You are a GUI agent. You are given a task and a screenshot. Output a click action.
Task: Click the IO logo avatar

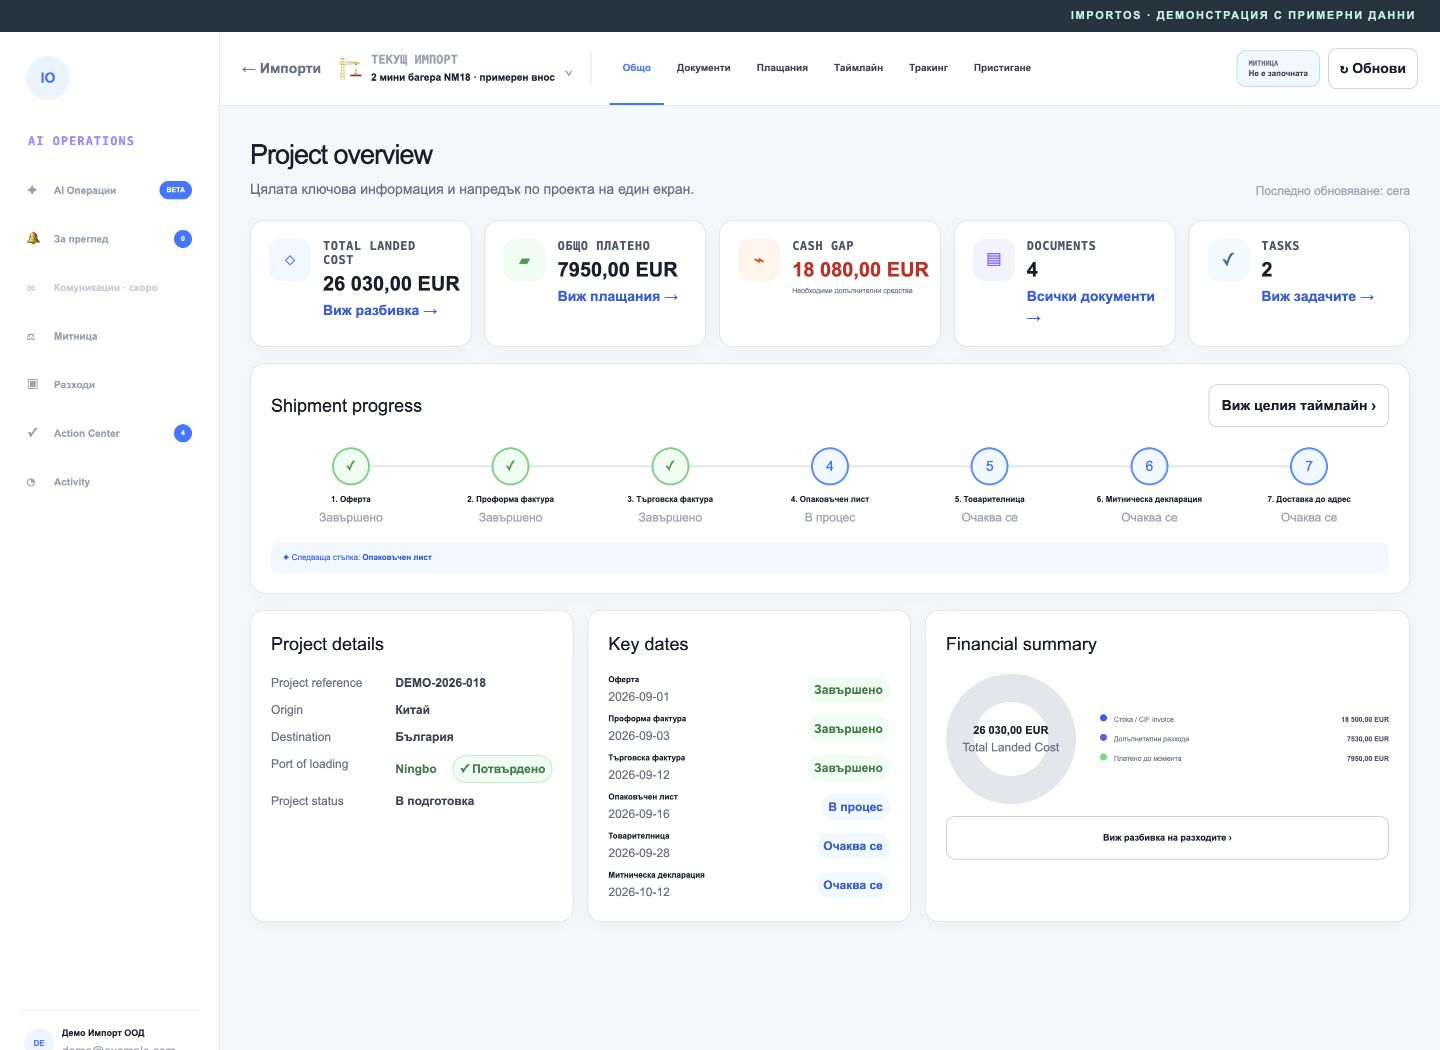coord(48,78)
